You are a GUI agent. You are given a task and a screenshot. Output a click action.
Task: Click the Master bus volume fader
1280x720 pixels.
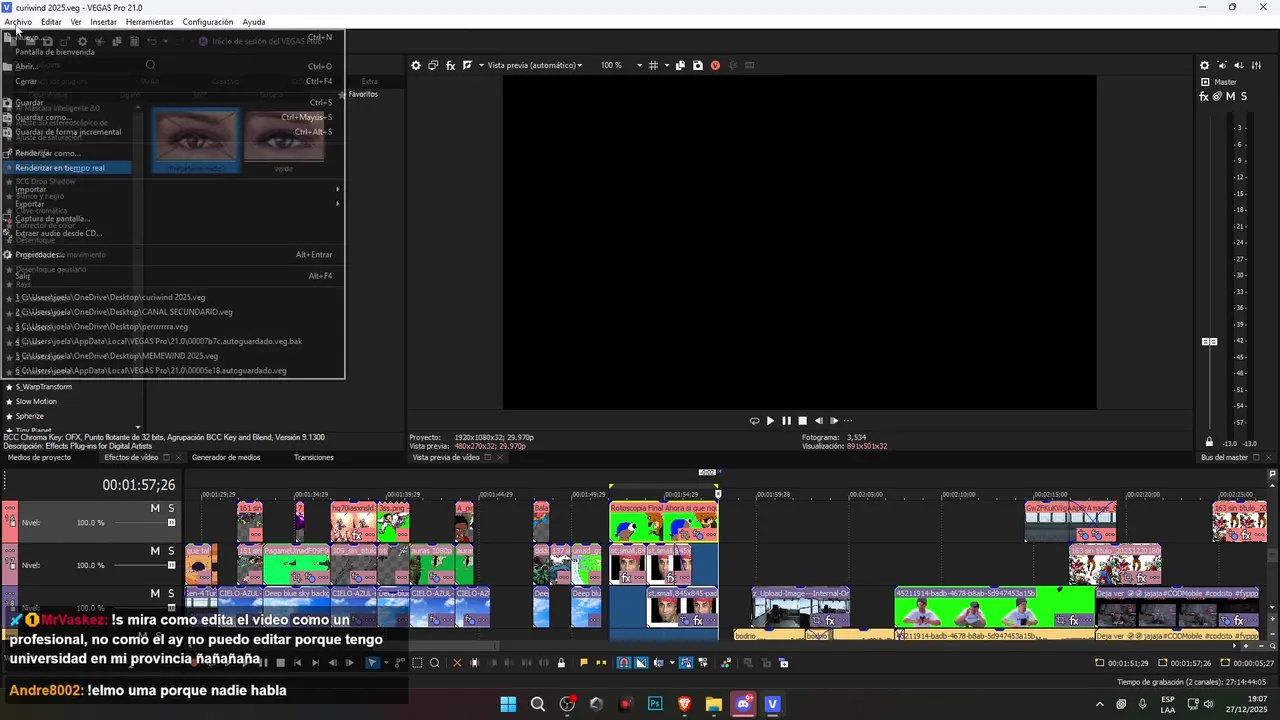(1209, 341)
